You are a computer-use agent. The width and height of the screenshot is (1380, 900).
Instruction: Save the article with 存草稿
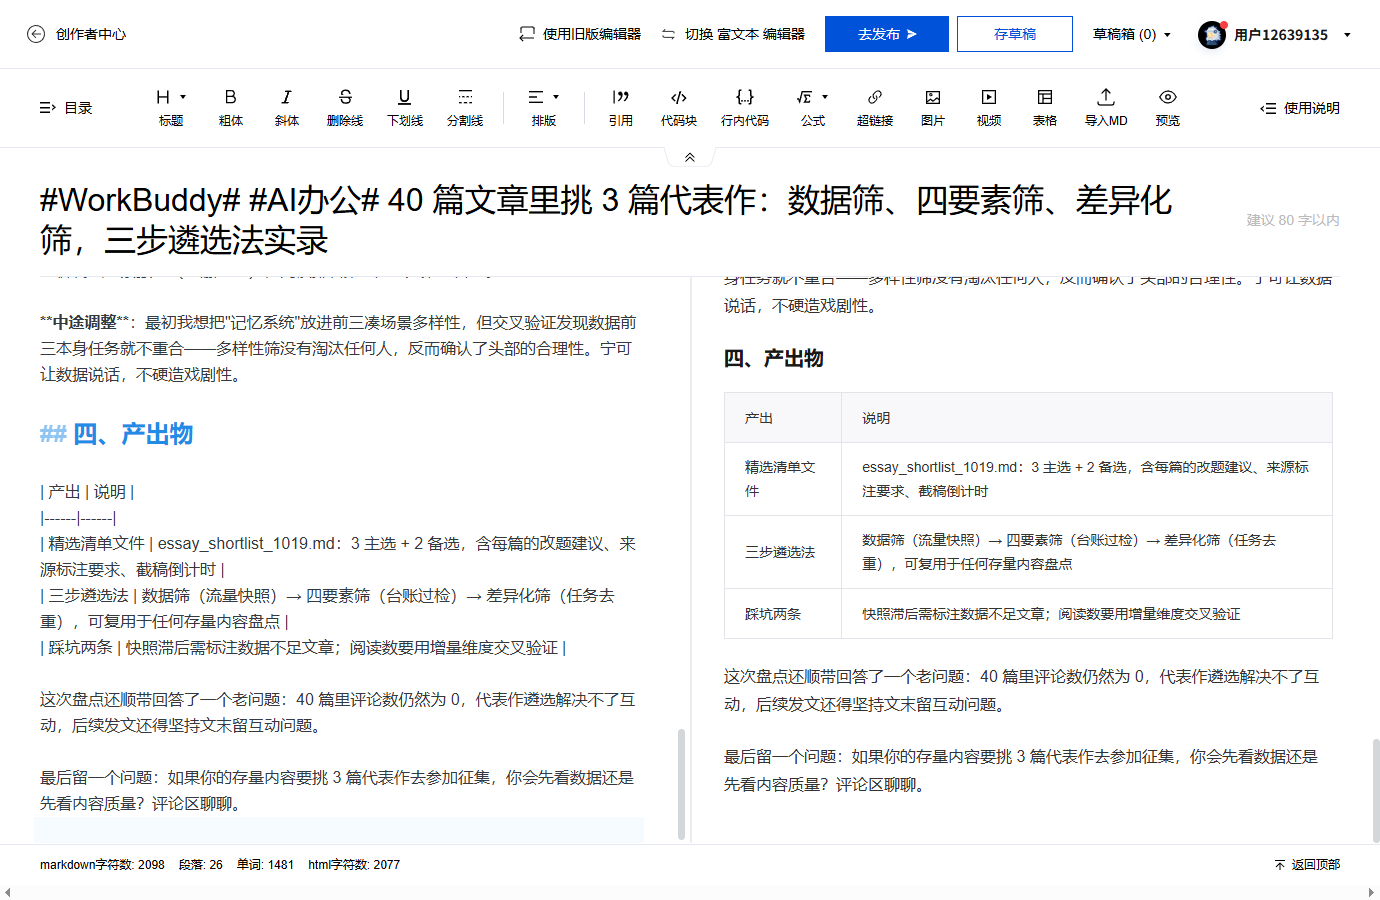click(x=1015, y=34)
